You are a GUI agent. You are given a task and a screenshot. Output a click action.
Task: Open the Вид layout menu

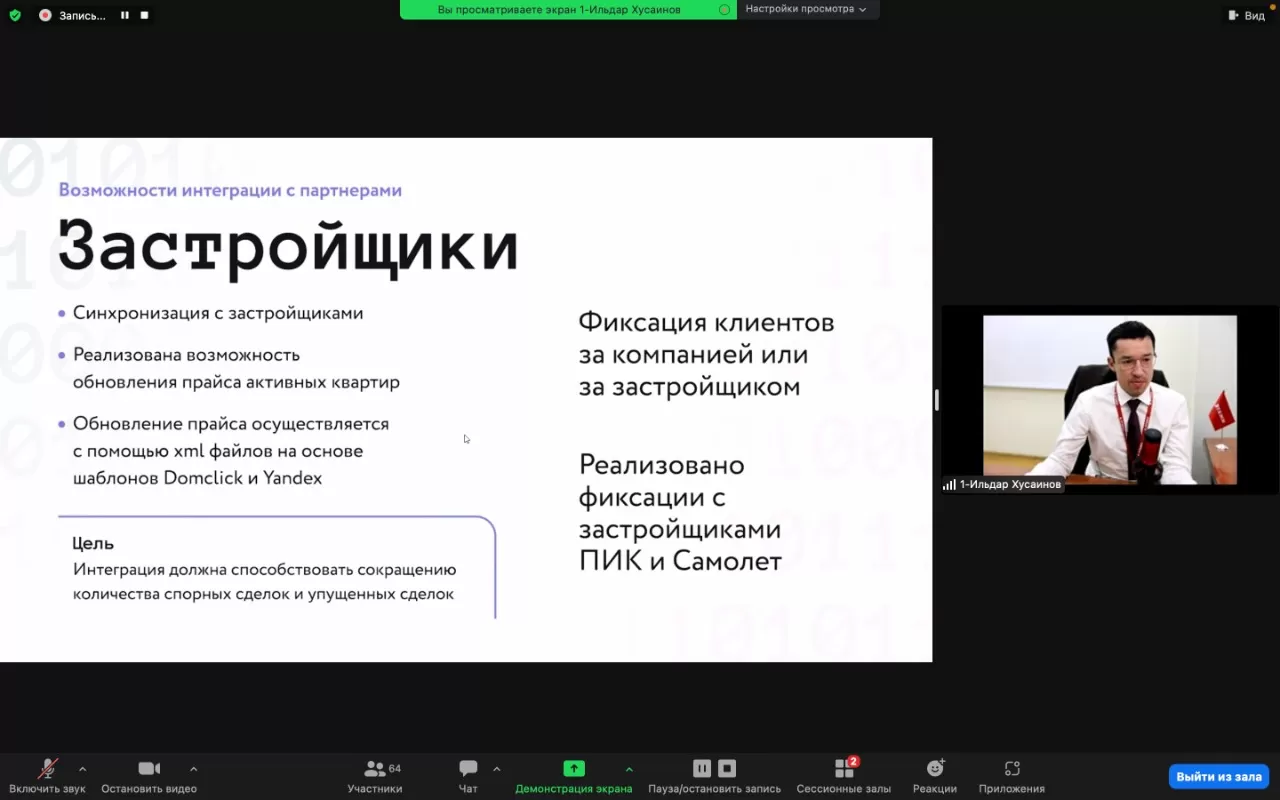pyautogui.click(x=1247, y=15)
